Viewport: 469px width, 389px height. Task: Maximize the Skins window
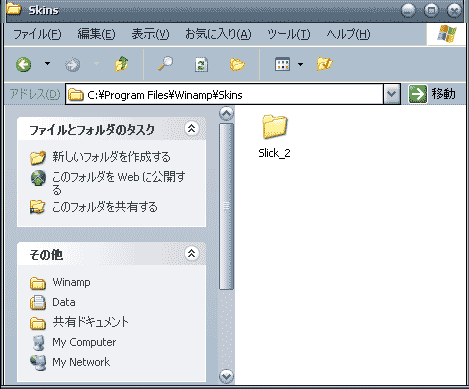(431, 10)
